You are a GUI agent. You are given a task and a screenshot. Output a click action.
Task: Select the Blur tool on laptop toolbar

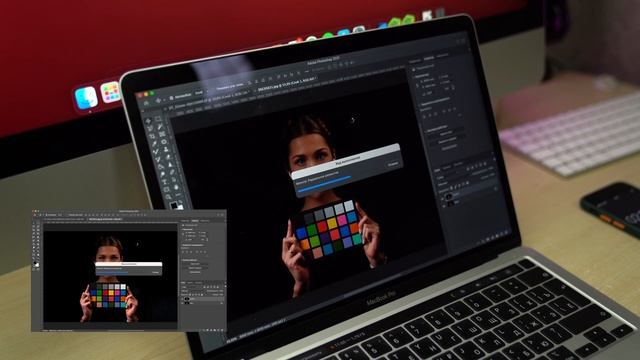170,164
